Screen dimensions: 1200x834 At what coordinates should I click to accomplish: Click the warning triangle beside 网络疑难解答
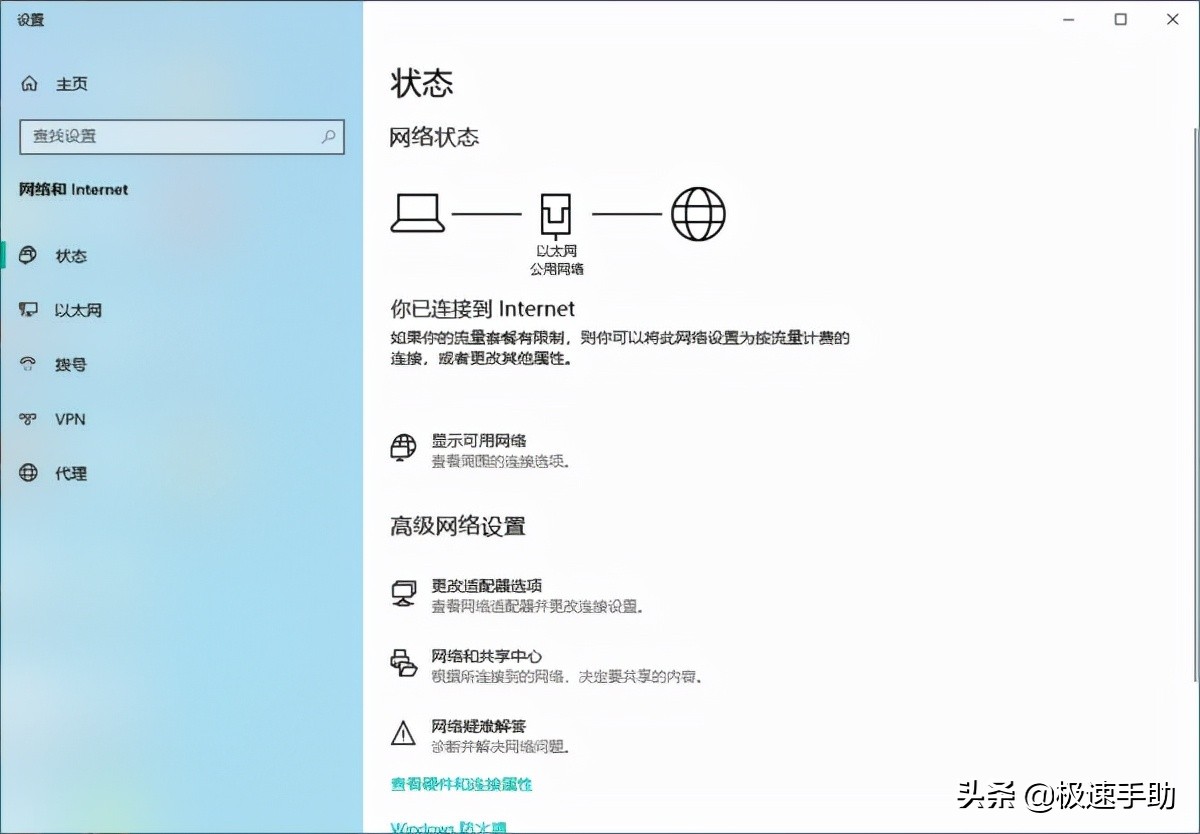pyautogui.click(x=403, y=735)
